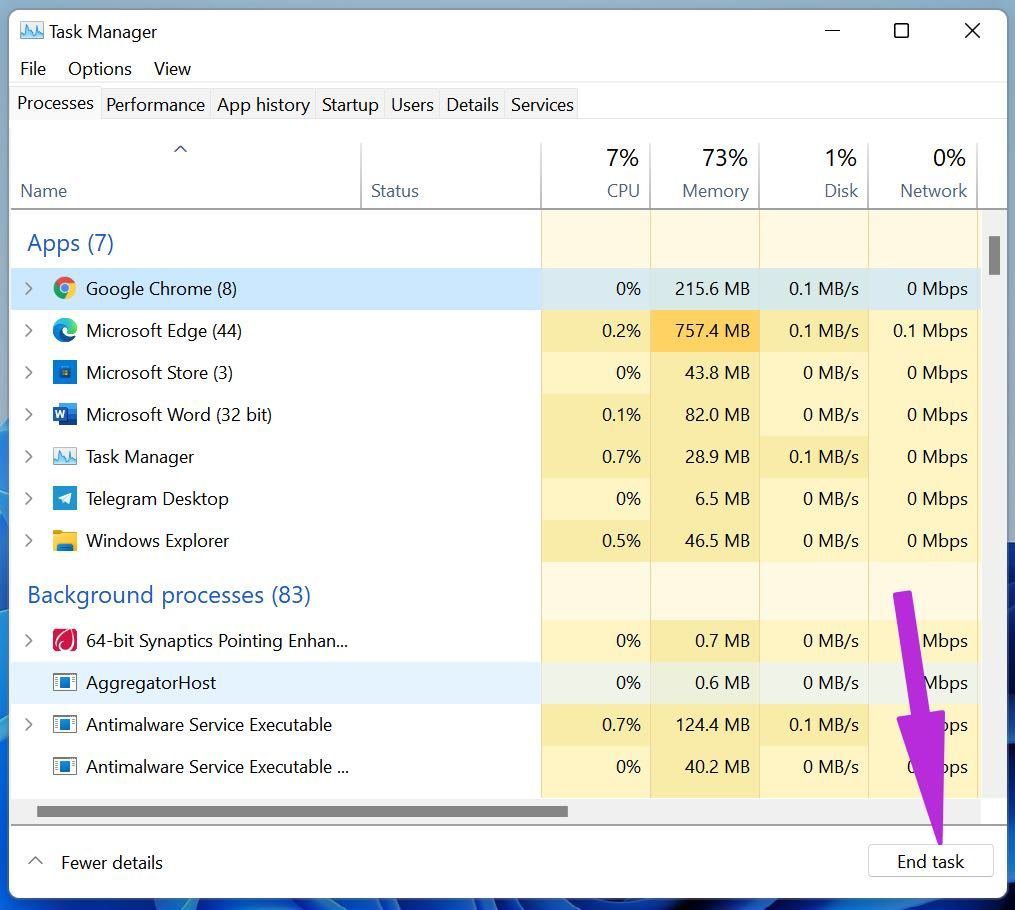The image size is (1015, 910).
Task: Click the vertical scrollbar thumb
Action: (994, 256)
